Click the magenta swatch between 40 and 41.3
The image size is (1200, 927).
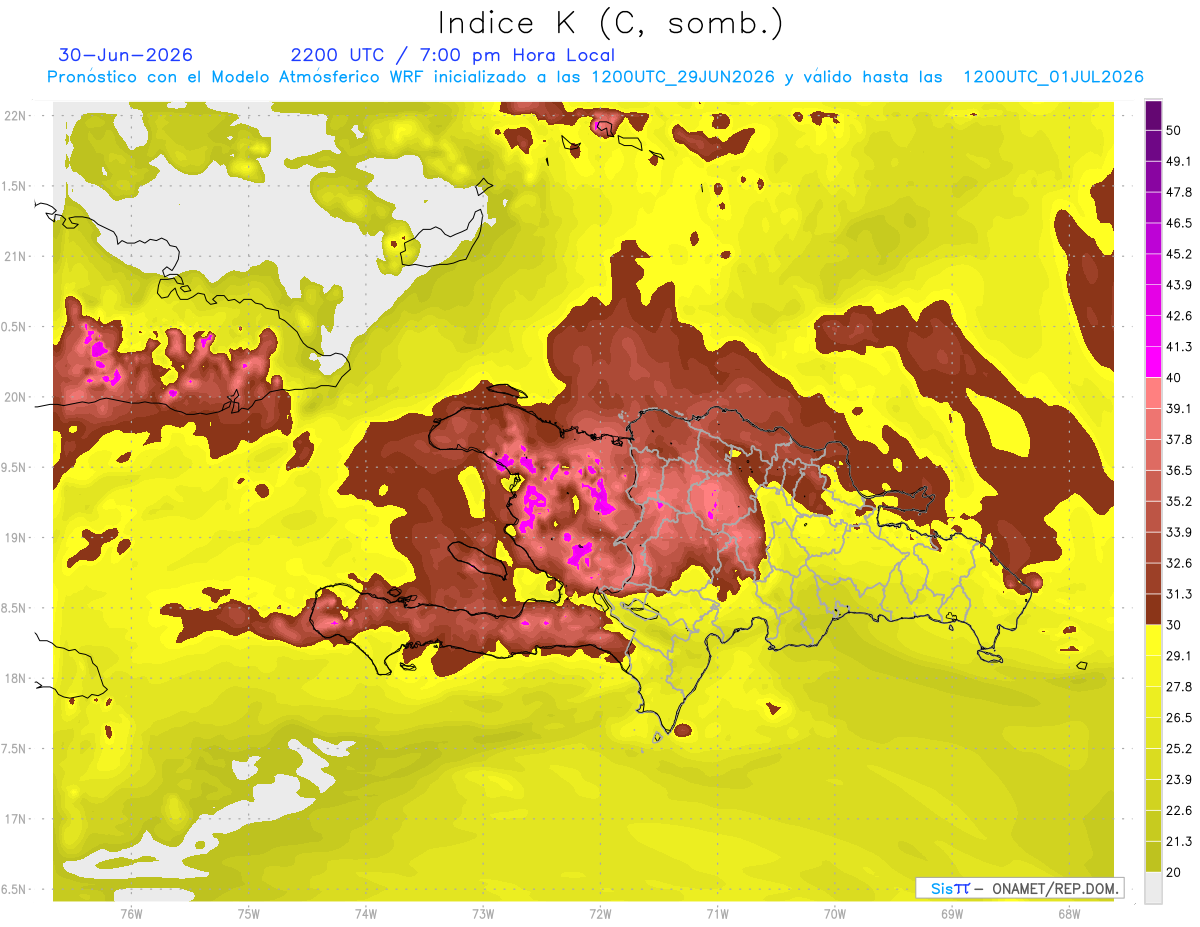(x=1153, y=362)
